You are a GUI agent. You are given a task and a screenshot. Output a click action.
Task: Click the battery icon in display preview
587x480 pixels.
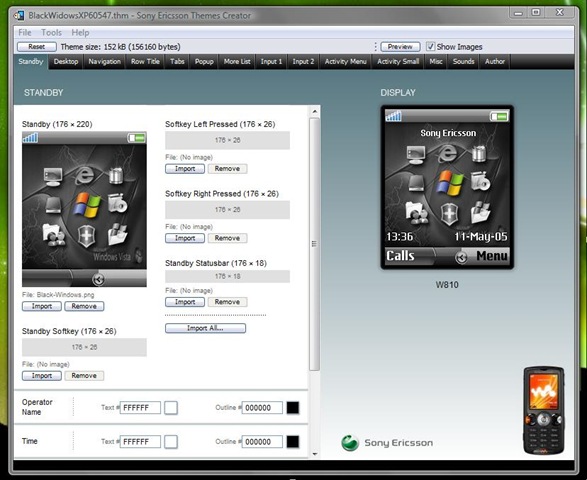(x=499, y=116)
